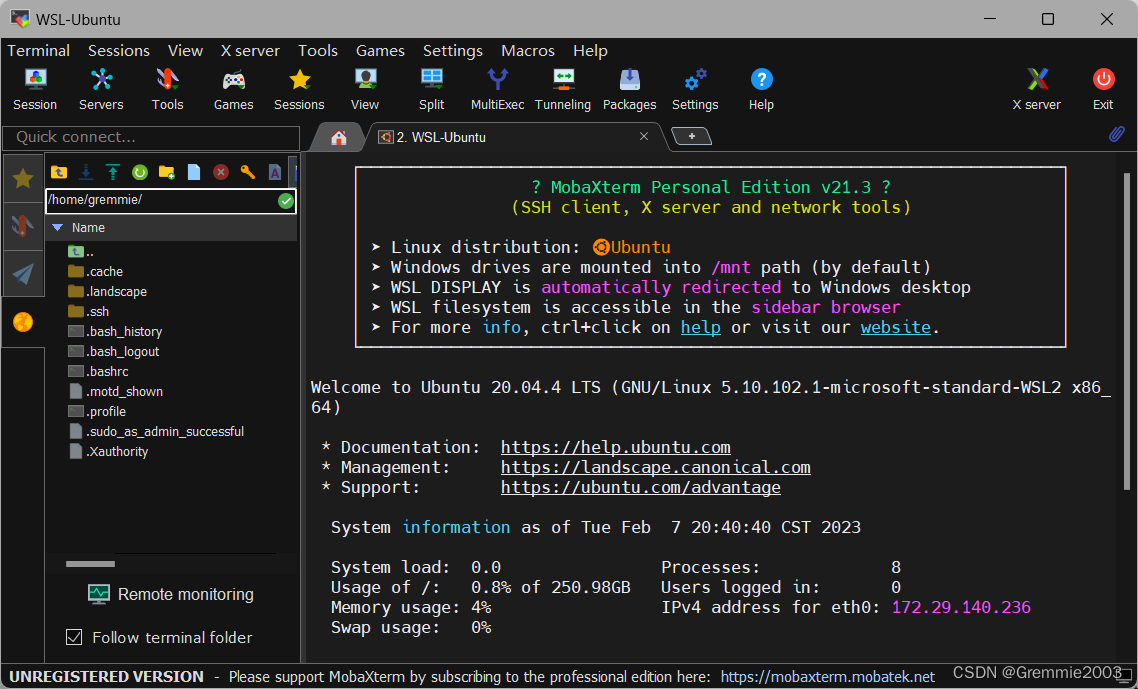1138x689 pixels.
Task: Open the Swiss-knife tools sidebar tab
Action: click(22, 227)
